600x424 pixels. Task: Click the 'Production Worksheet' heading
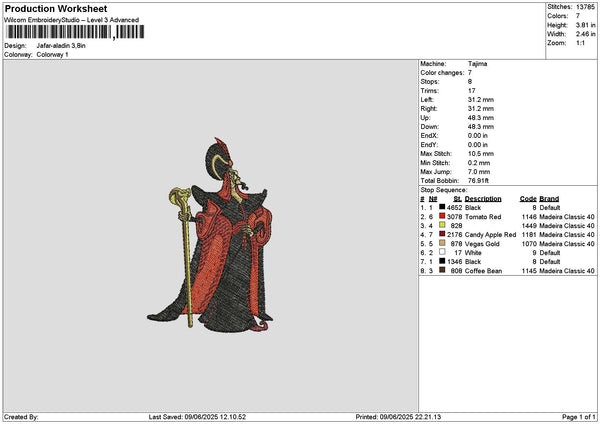[x=56, y=8]
